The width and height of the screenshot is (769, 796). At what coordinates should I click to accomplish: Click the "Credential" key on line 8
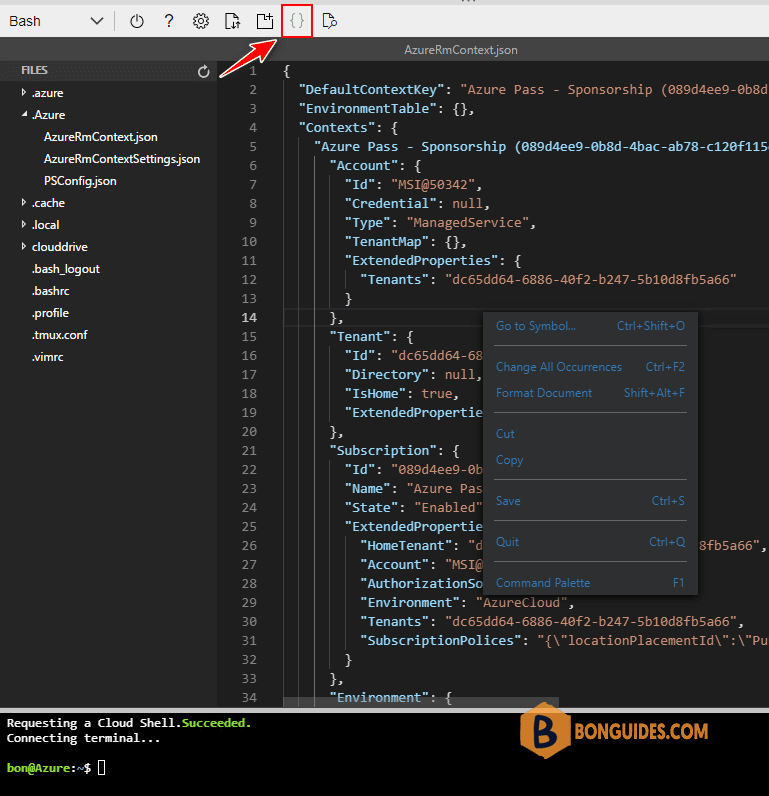tap(390, 204)
